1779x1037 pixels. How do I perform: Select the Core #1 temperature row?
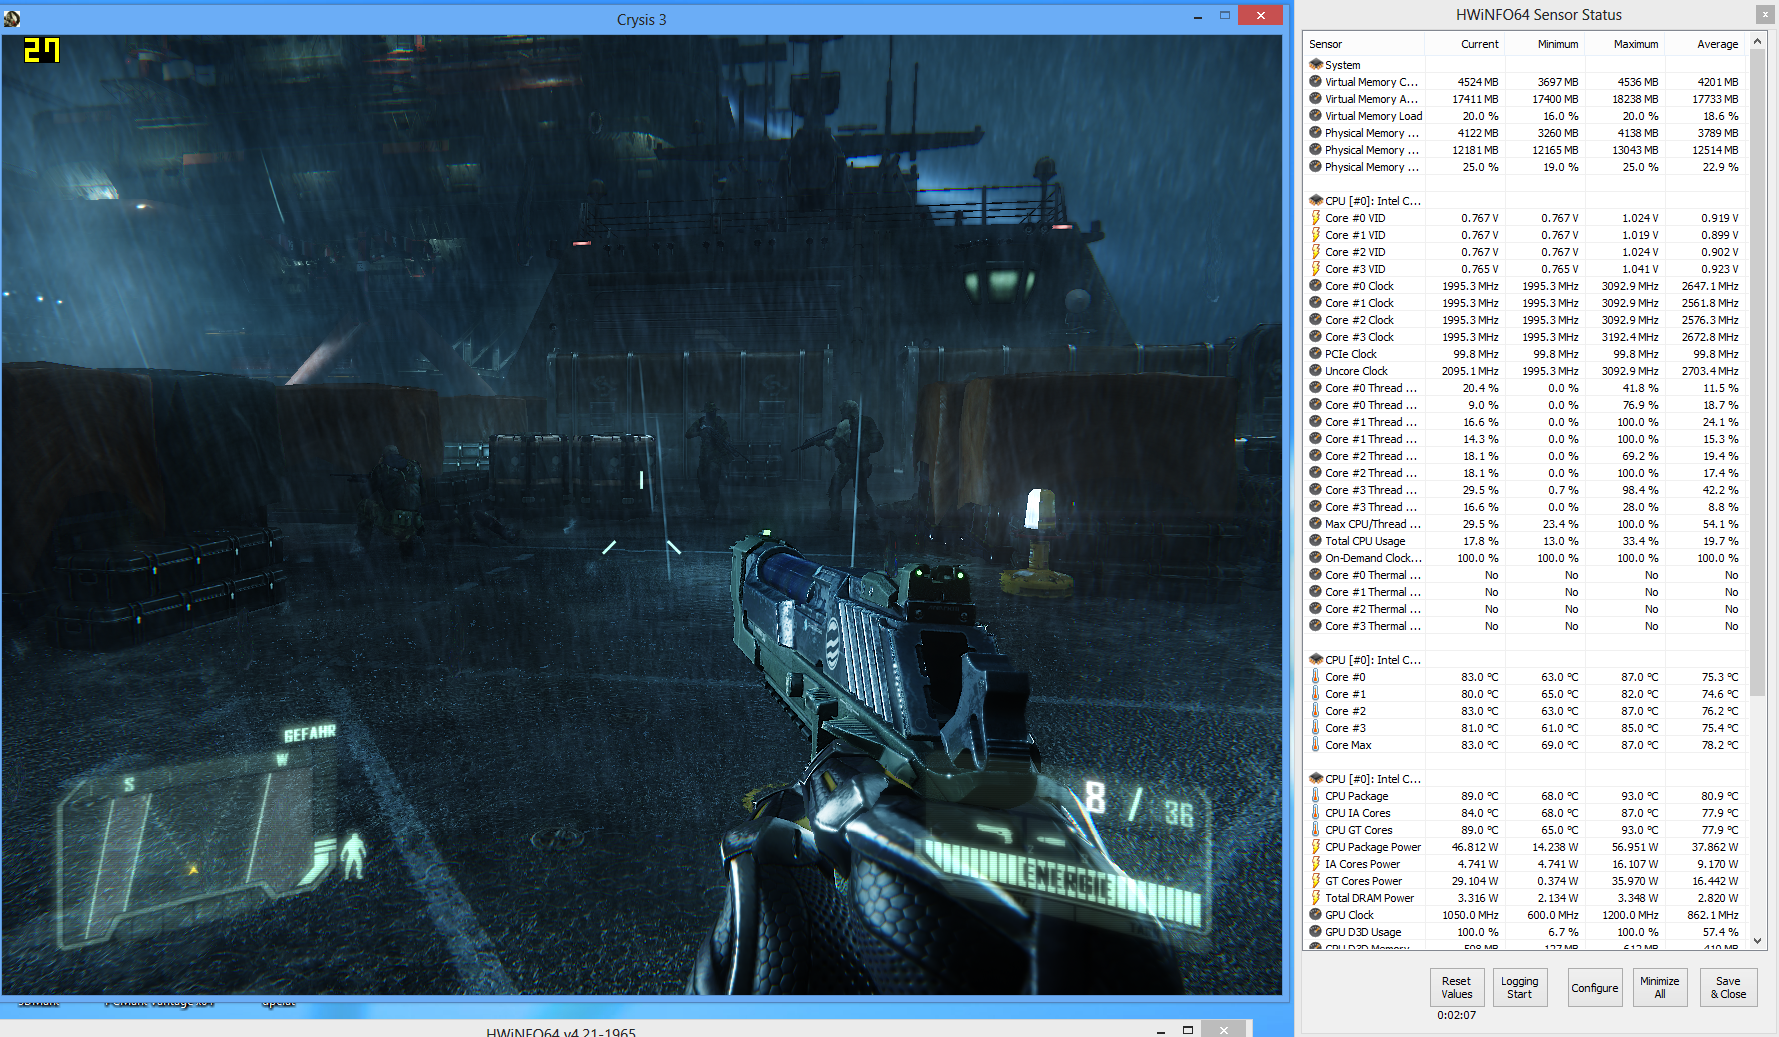point(1524,694)
